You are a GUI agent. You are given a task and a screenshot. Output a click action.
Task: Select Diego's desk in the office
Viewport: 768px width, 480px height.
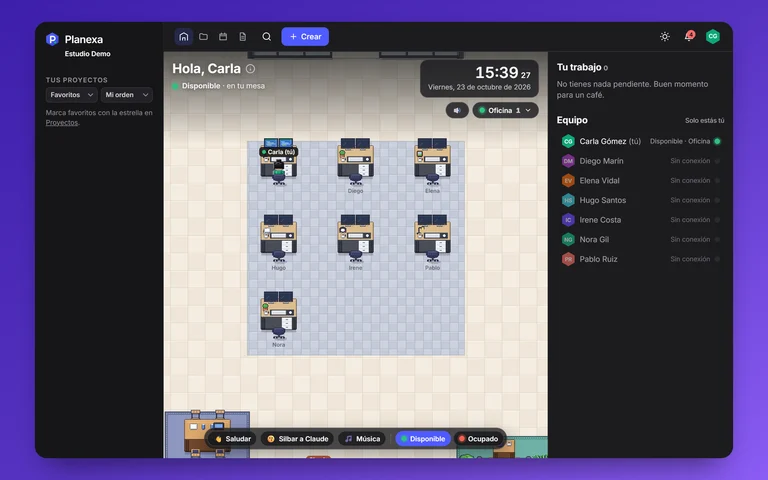pyautogui.click(x=356, y=162)
